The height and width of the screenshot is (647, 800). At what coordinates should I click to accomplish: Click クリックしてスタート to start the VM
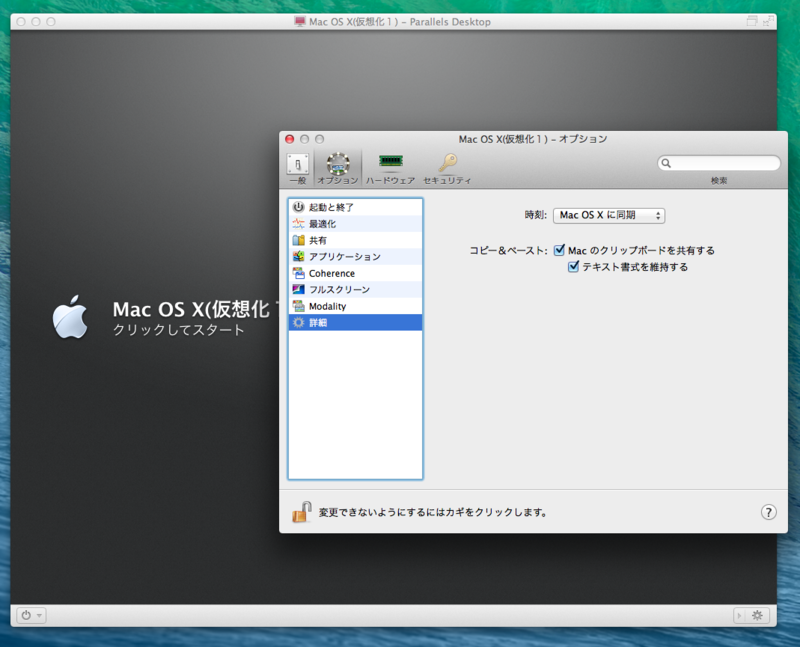coord(179,330)
